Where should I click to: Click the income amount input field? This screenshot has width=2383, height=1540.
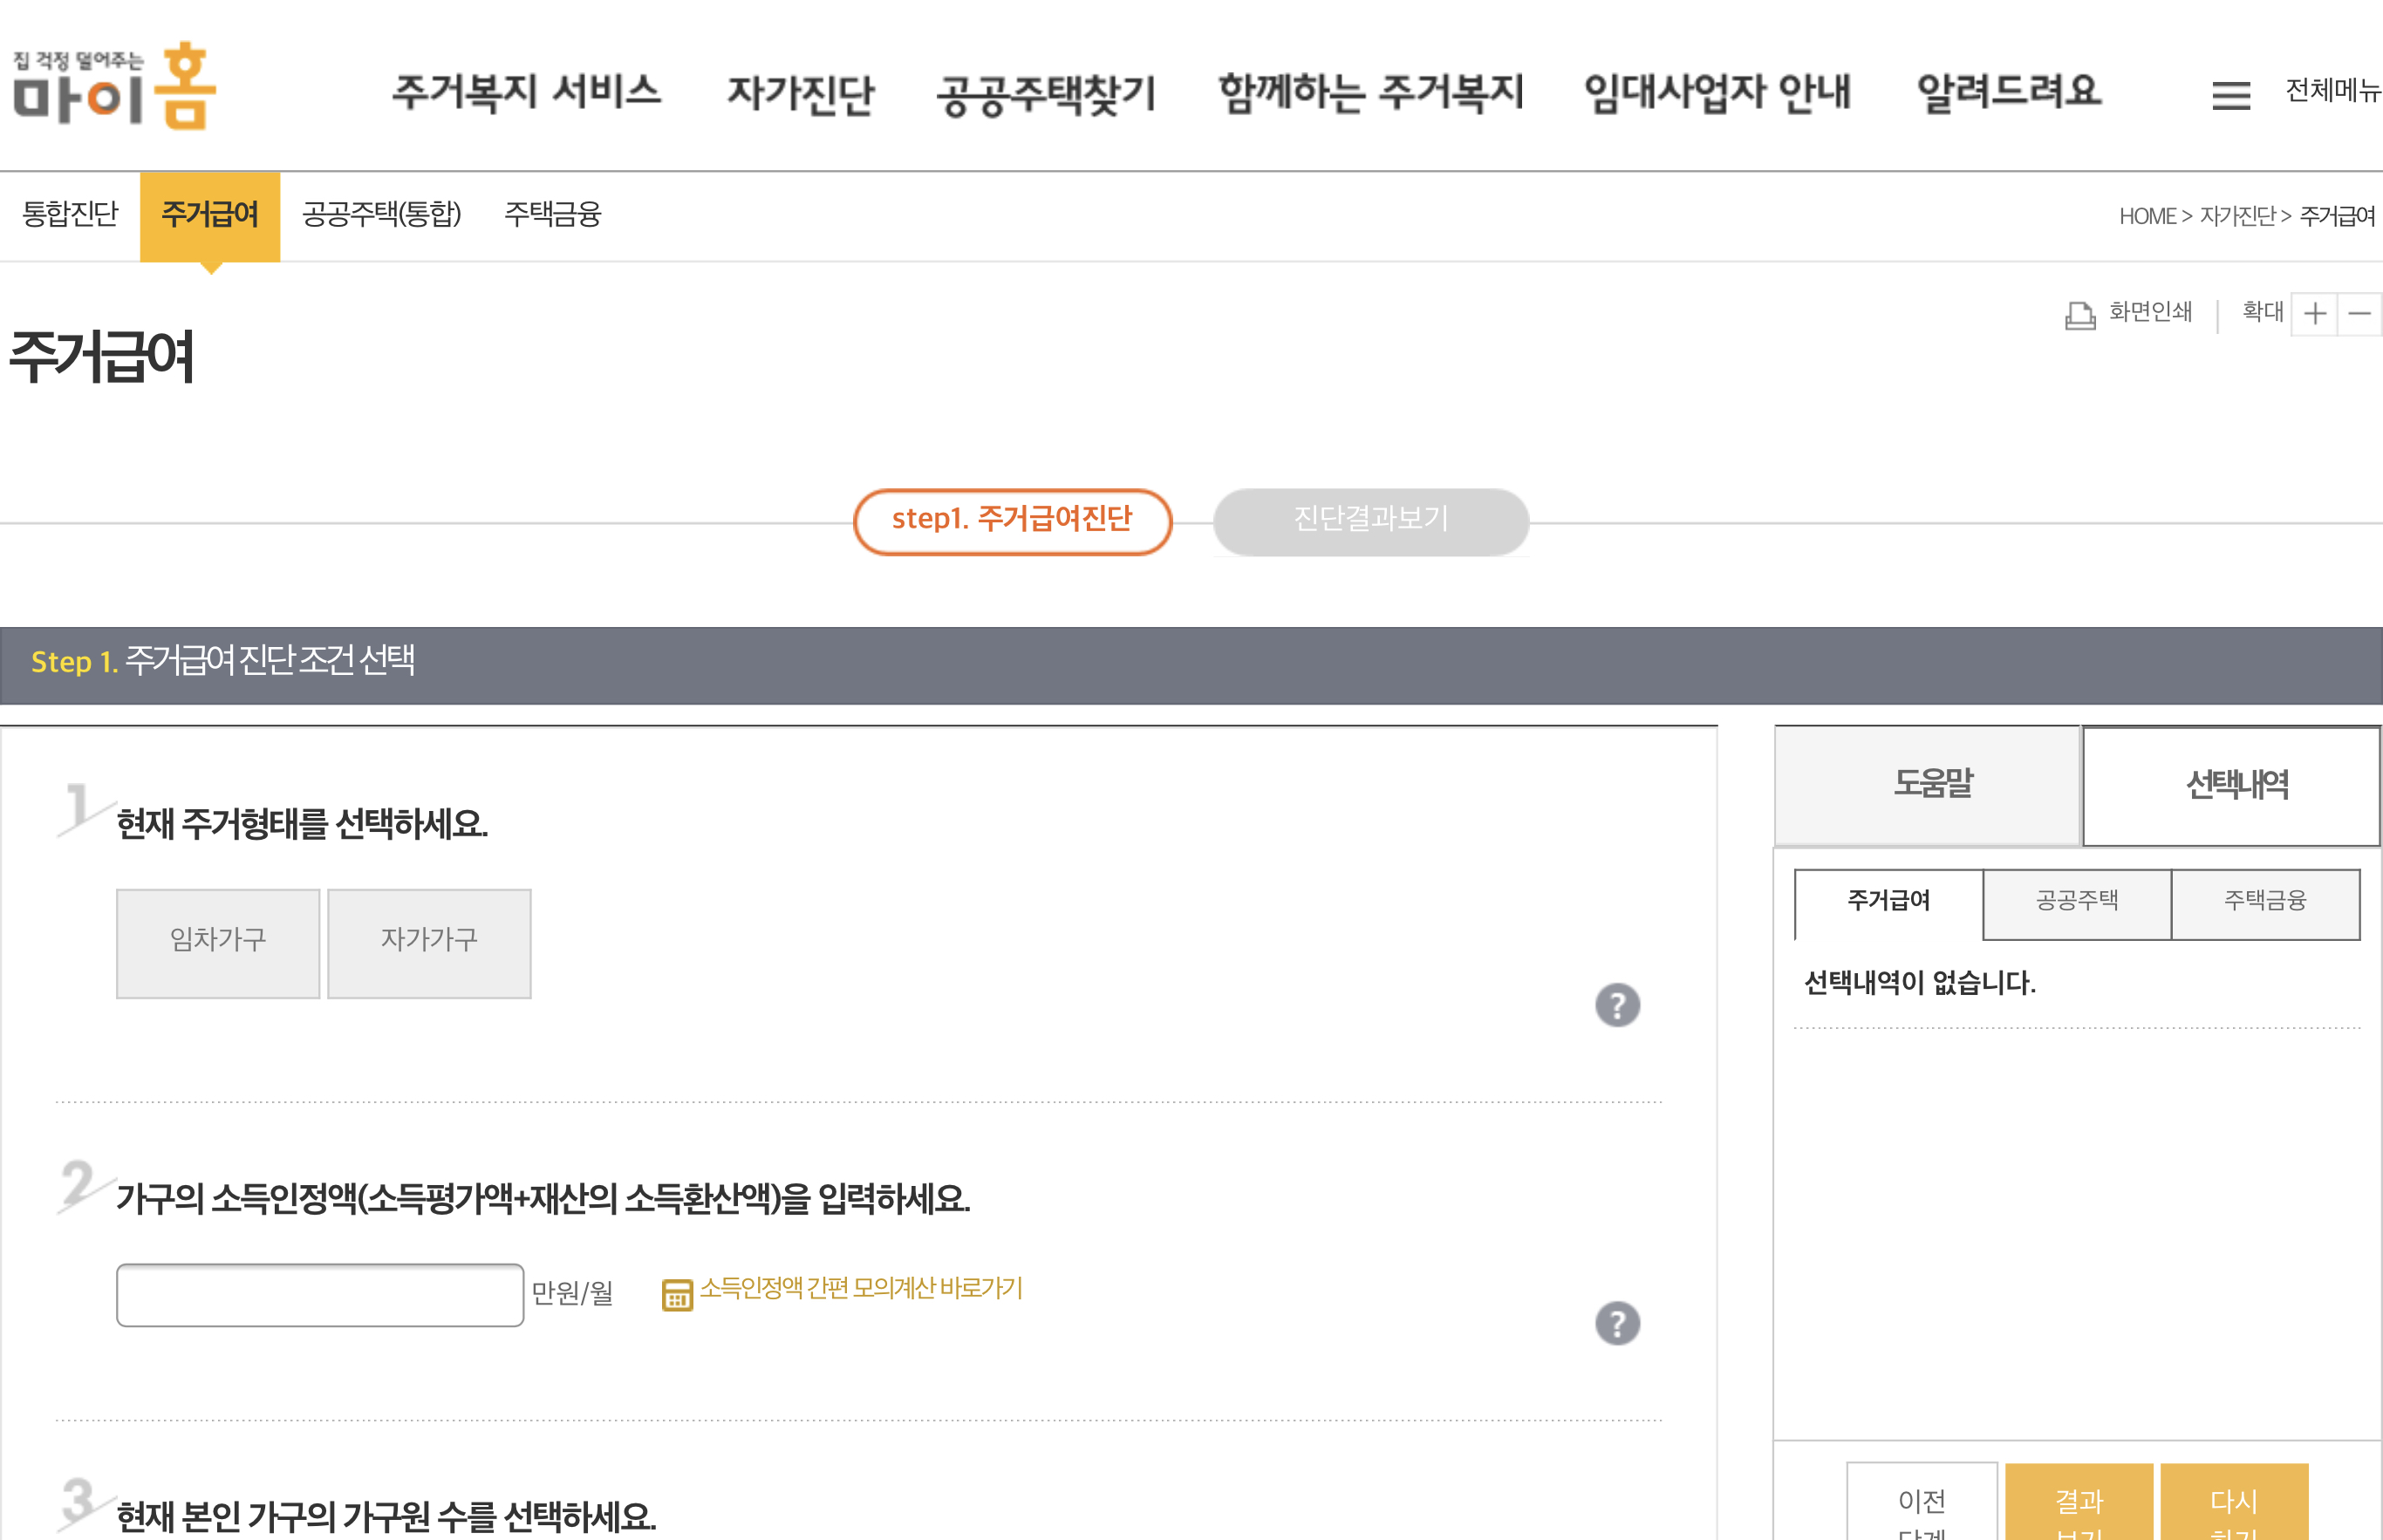(x=320, y=1295)
